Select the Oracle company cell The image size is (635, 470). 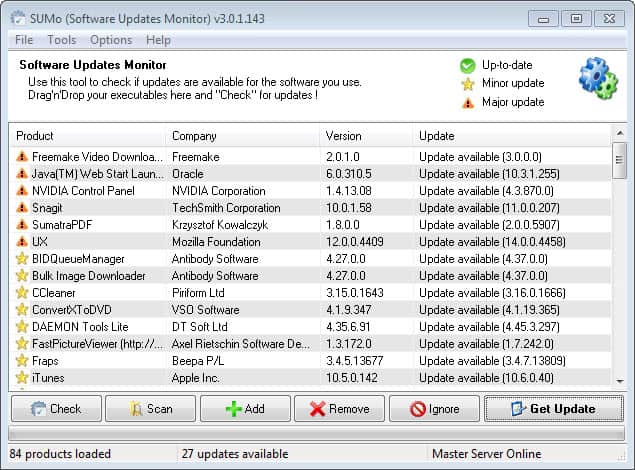188,174
